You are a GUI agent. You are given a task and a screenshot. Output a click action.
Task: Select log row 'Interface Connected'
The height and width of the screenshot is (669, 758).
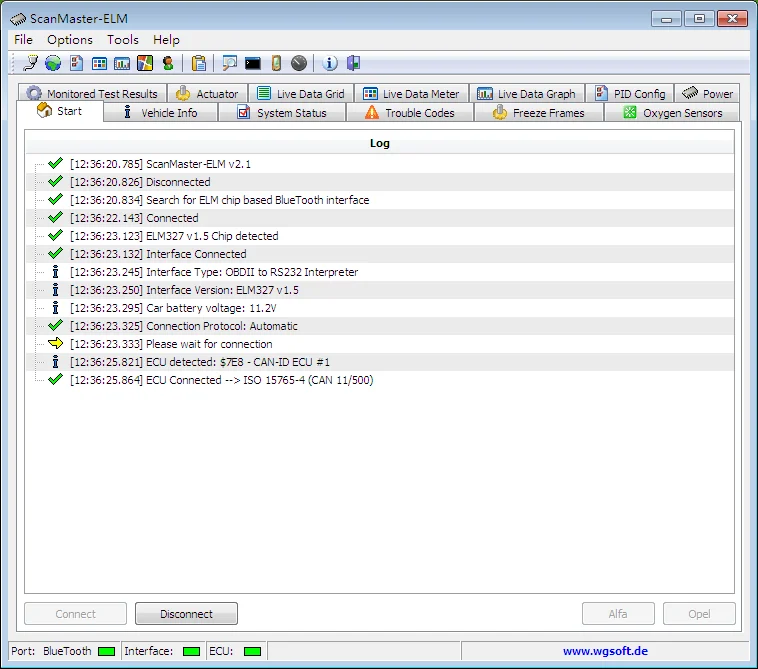point(379,254)
